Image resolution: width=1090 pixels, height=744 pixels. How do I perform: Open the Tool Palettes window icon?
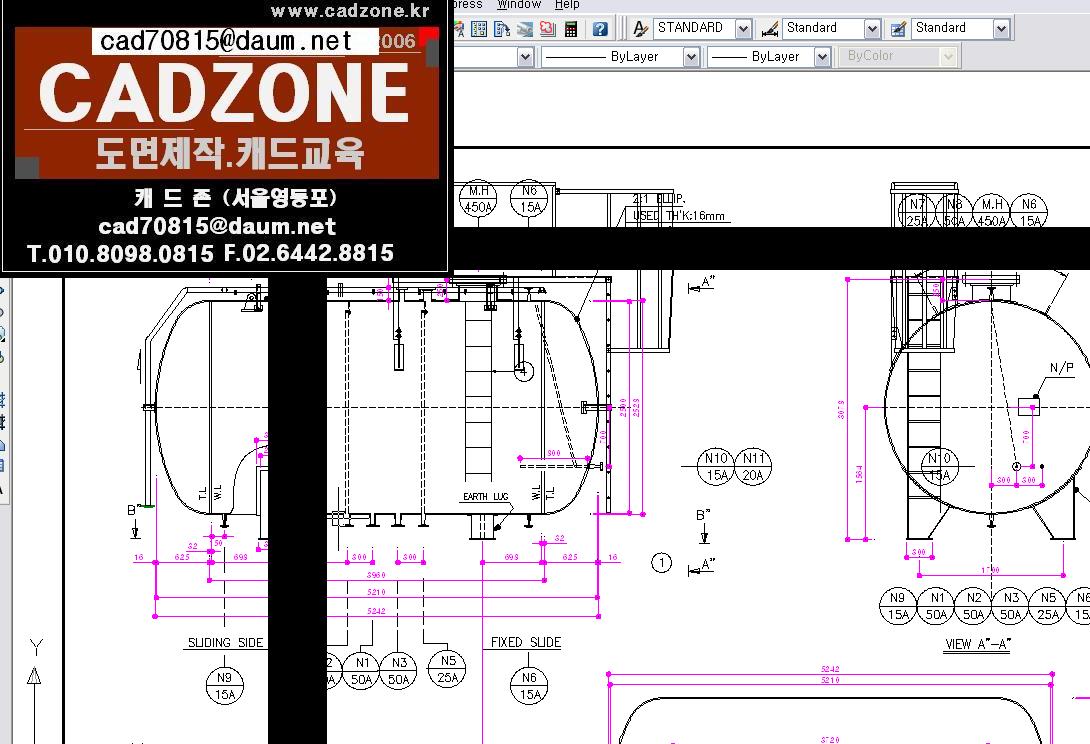502,29
